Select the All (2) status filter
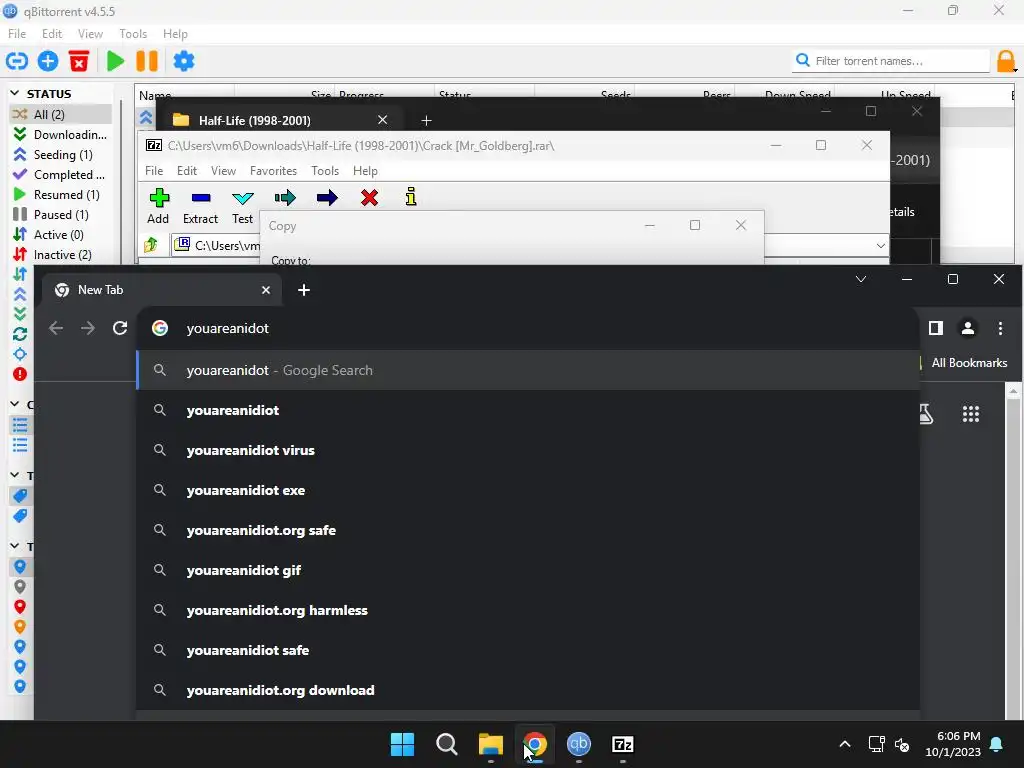This screenshot has width=1024, height=768. tap(60, 114)
